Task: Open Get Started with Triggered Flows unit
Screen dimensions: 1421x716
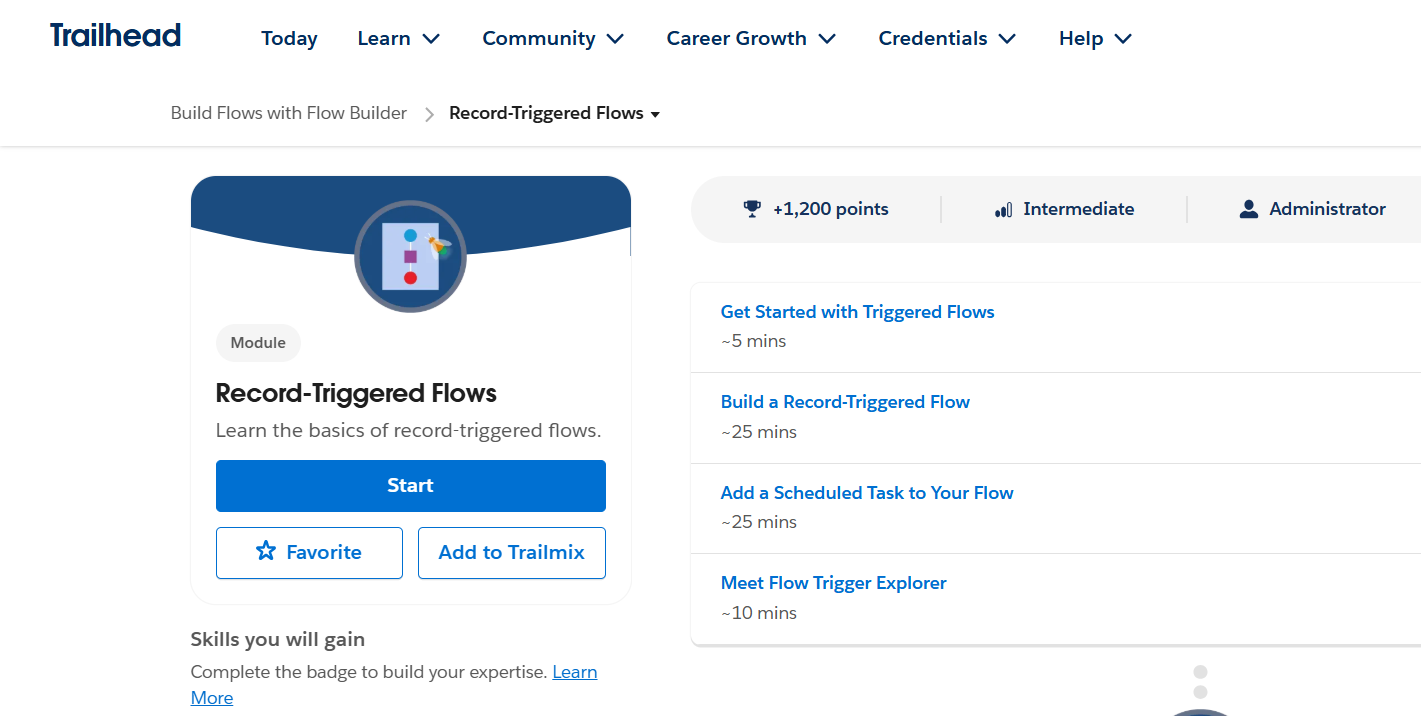Action: (x=857, y=312)
